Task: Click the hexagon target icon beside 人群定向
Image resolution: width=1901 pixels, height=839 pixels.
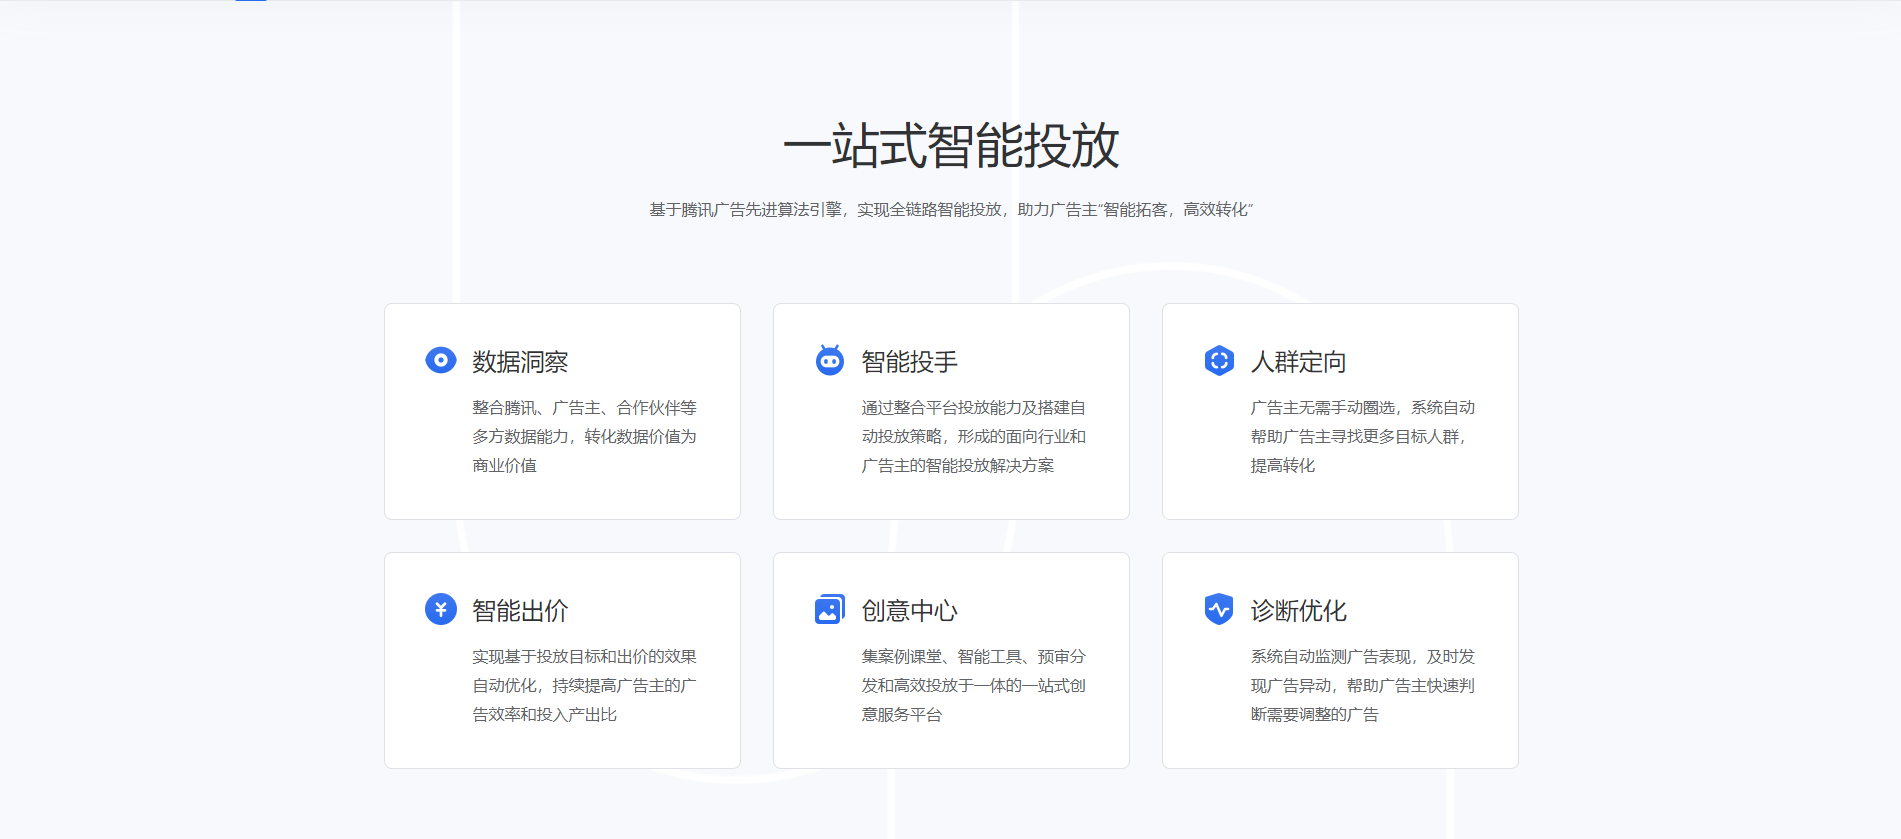Action: [x=1219, y=360]
